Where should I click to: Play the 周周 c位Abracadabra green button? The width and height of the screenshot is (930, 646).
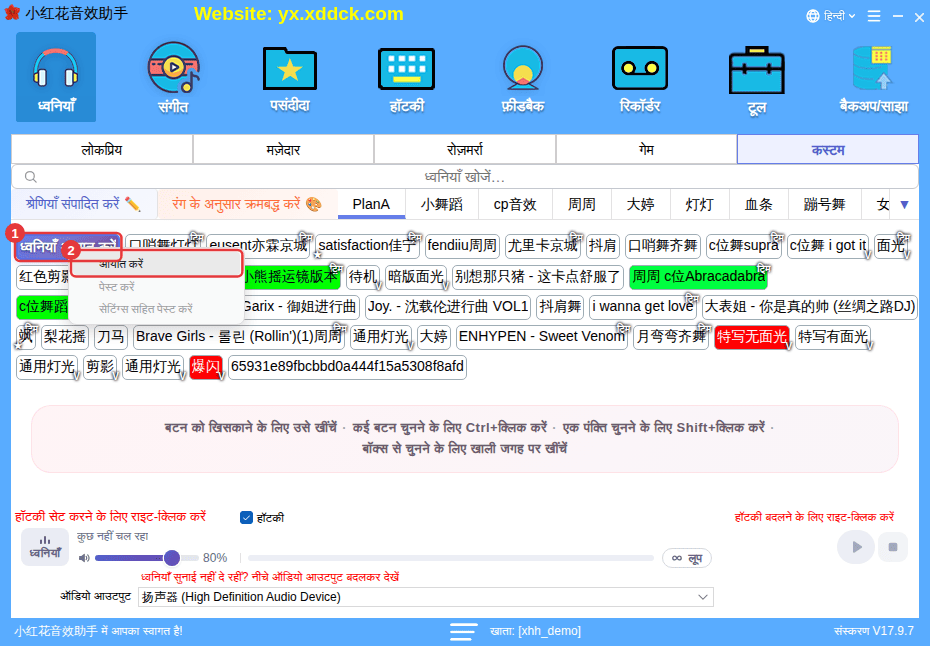click(698, 276)
